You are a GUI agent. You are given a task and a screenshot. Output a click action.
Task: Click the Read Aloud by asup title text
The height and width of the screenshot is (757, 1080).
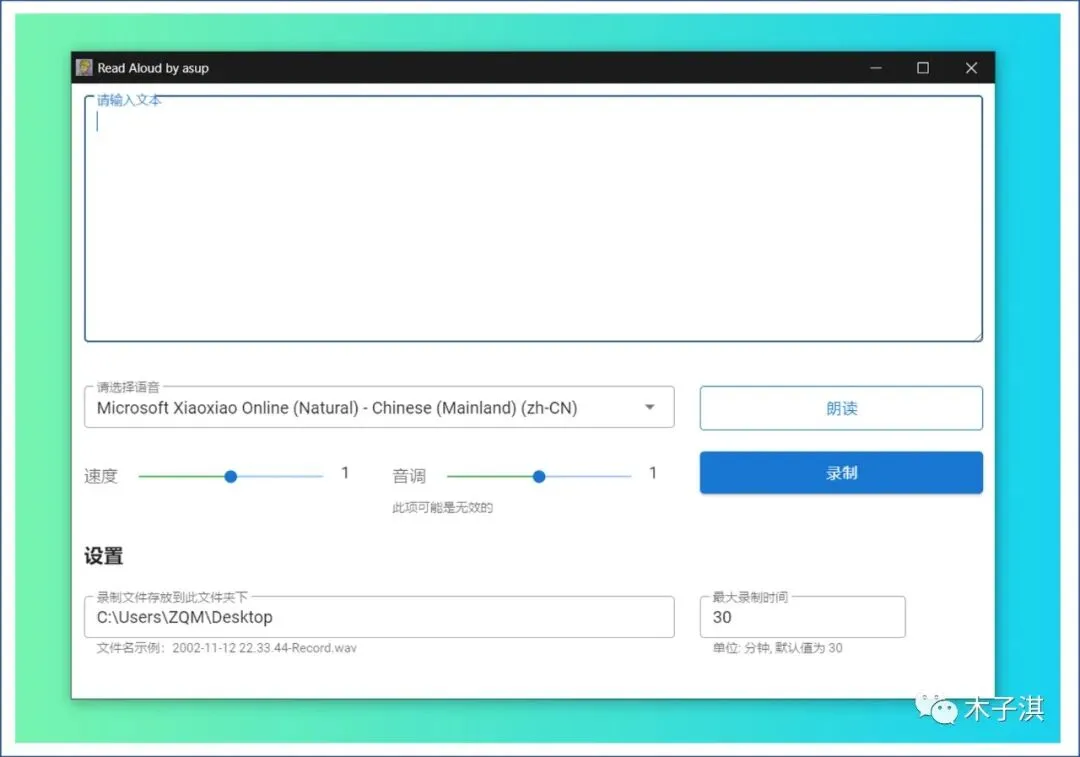click(153, 68)
